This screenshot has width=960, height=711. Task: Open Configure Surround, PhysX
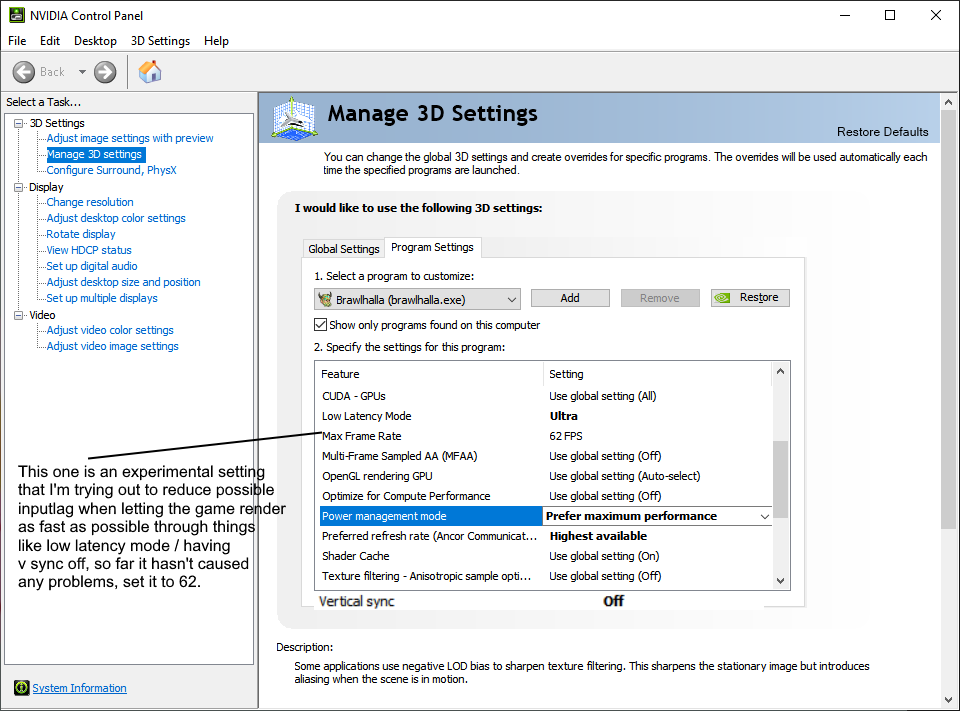(111, 170)
